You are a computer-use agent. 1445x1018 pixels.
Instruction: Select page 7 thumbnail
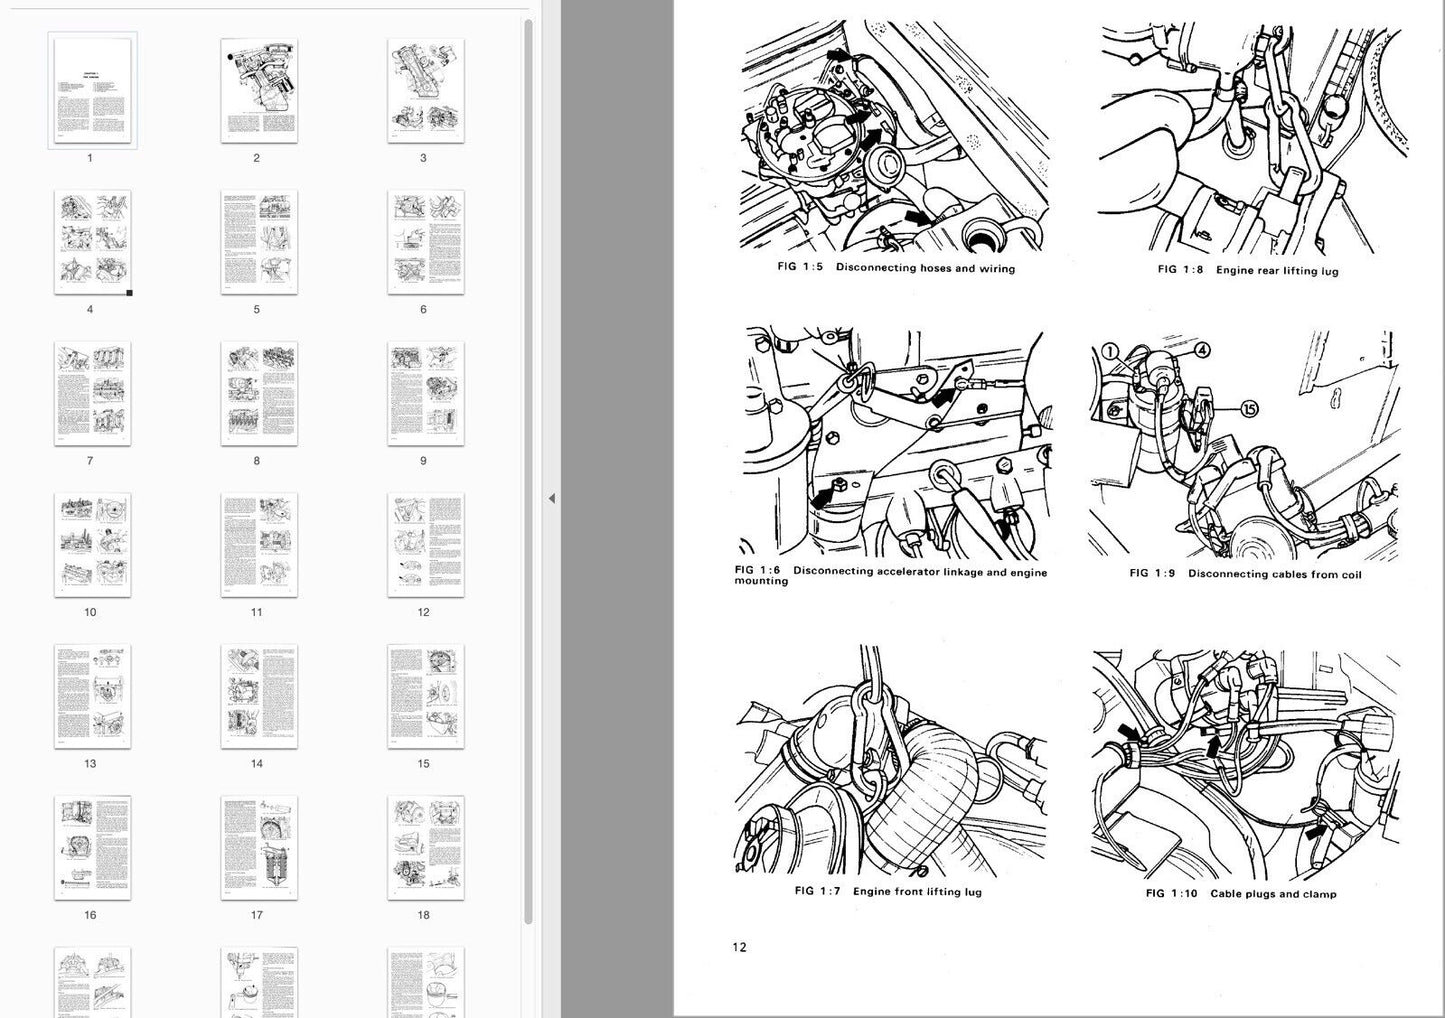(x=92, y=394)
